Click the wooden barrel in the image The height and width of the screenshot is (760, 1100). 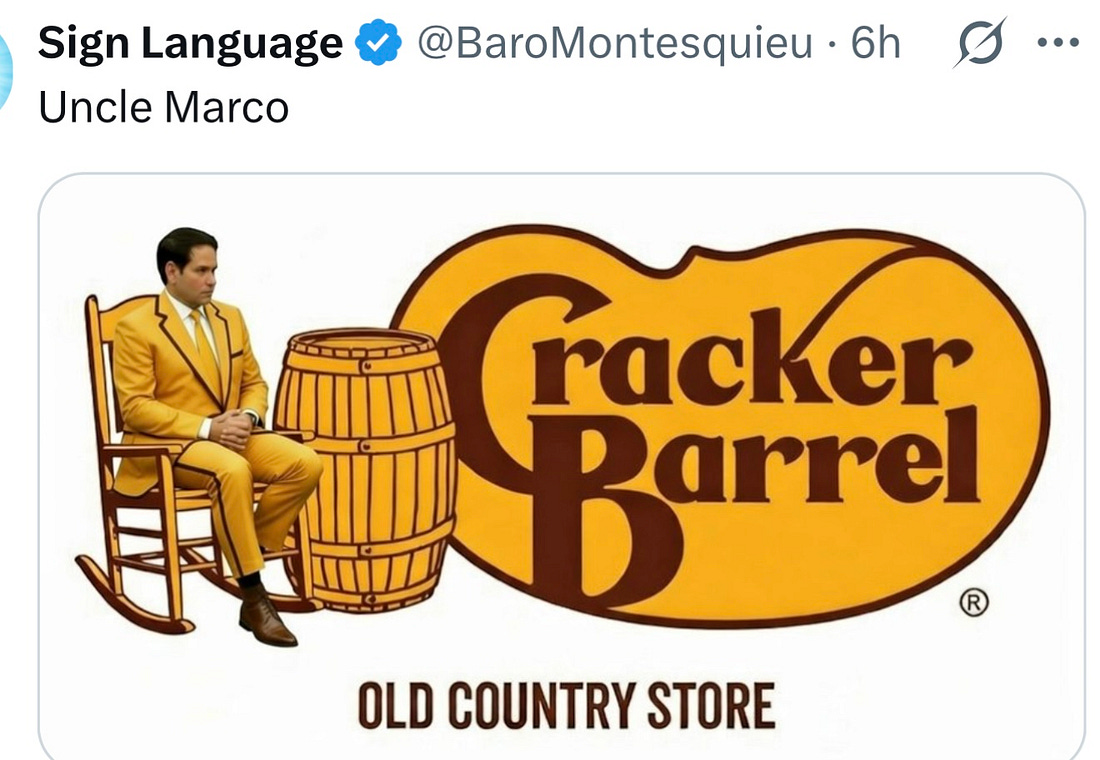(366, 469)
